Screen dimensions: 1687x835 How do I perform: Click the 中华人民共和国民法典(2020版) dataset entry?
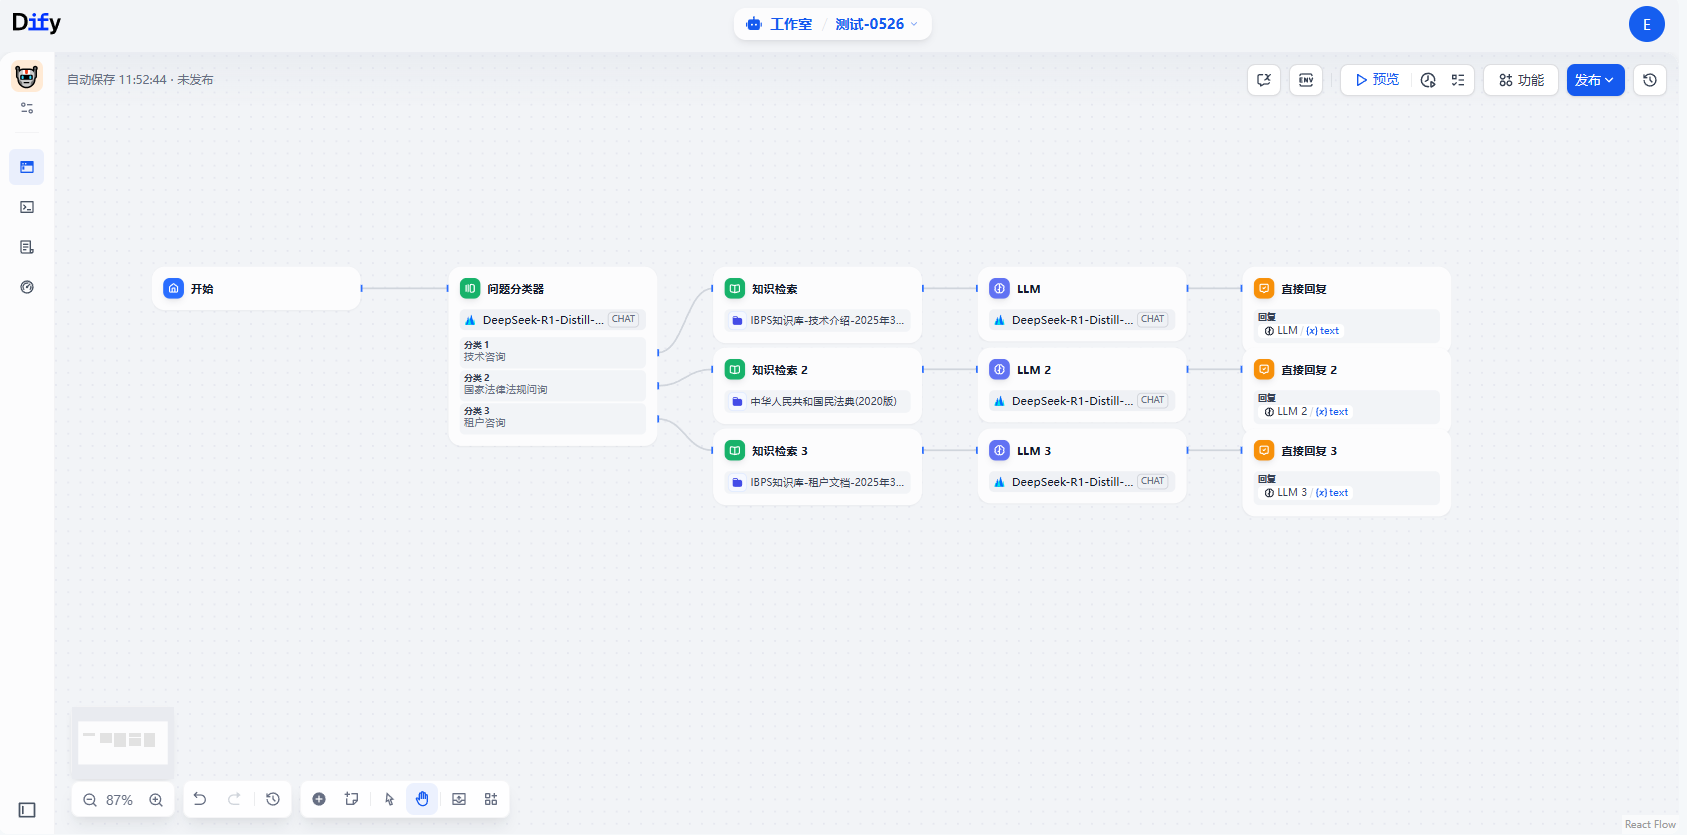pos(818,401)
